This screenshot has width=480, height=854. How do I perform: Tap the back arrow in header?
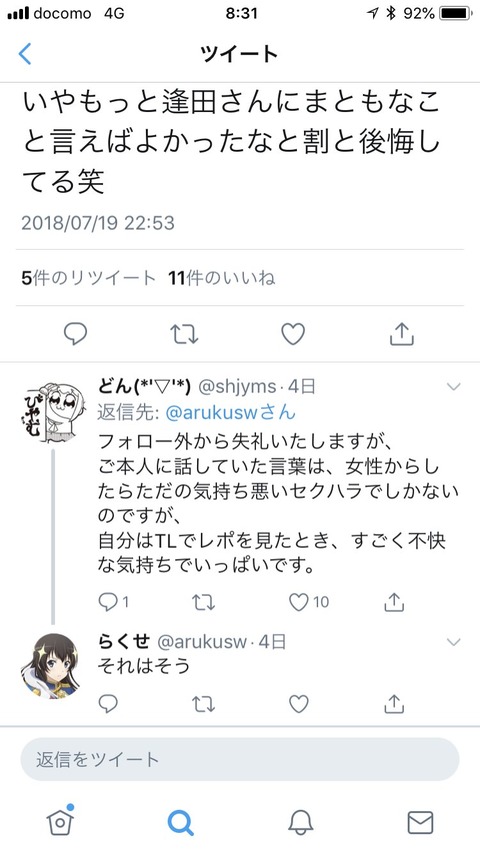point(25,54)
